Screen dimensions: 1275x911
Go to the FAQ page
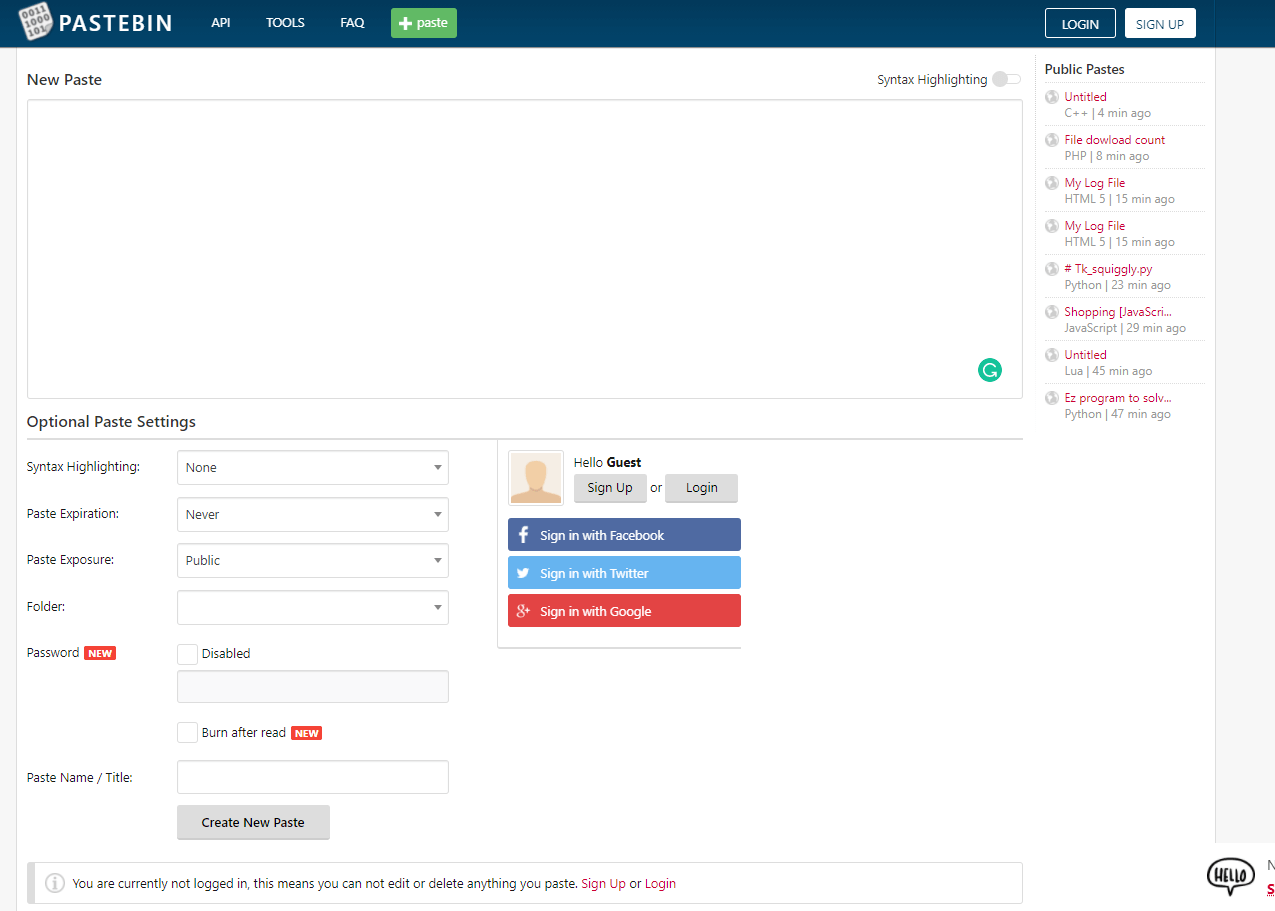click(x=352, y=22)
